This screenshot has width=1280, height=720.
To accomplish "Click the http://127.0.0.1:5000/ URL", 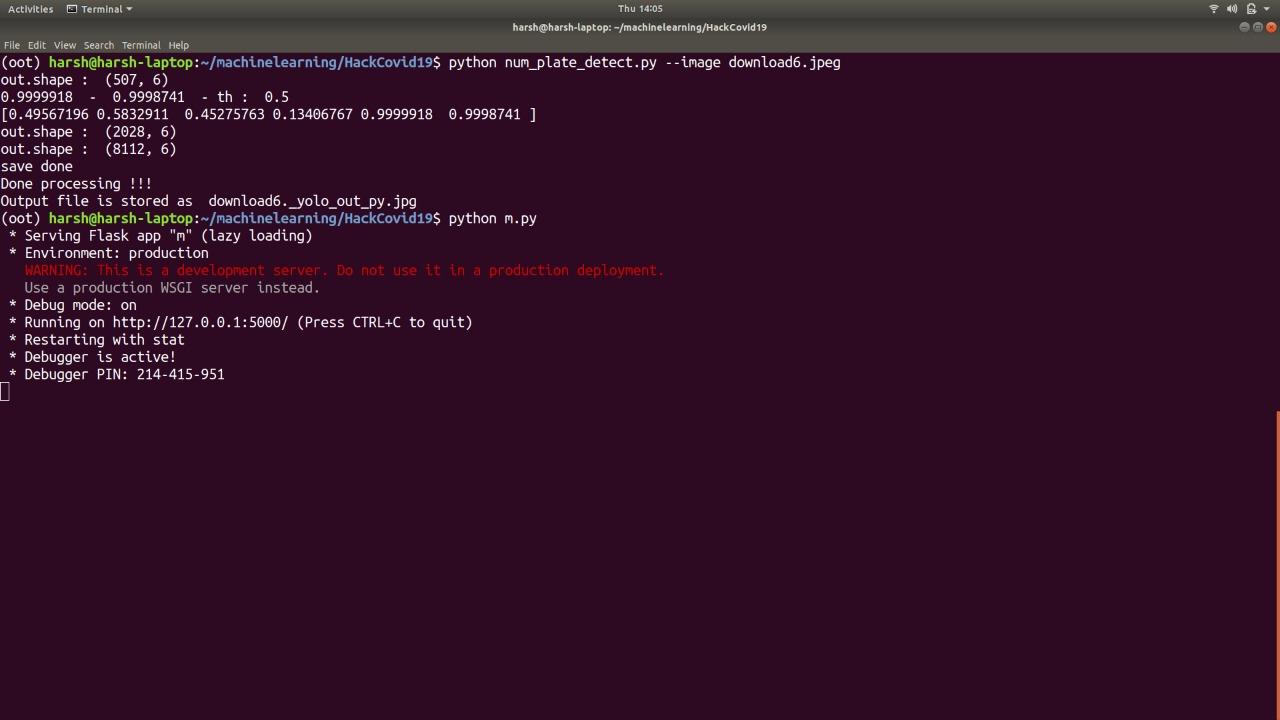I will pyautogui.click(x=200, y=322).
